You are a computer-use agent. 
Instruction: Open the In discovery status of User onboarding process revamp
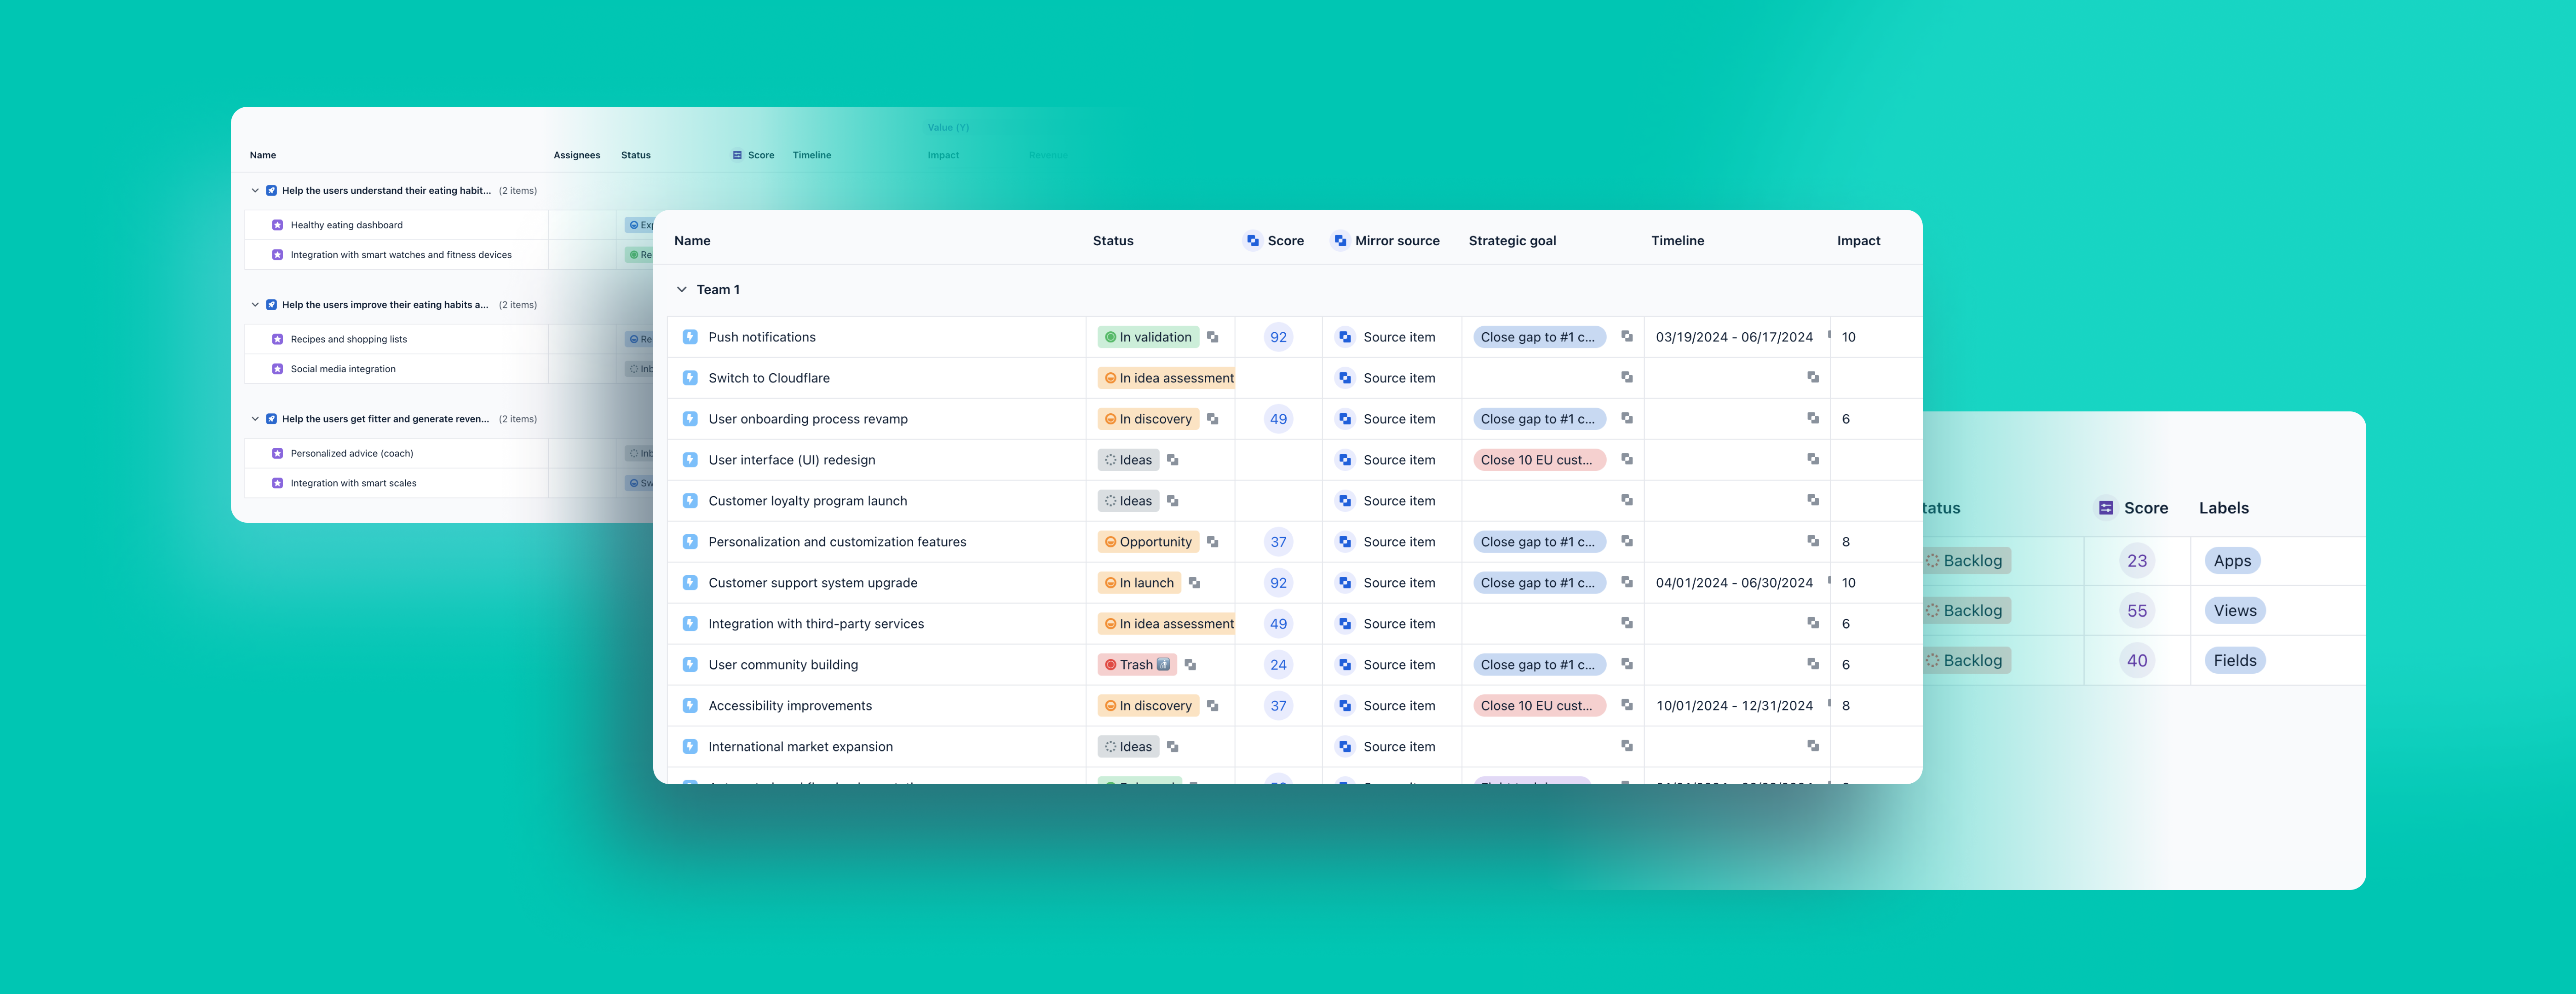[1148, 419]
